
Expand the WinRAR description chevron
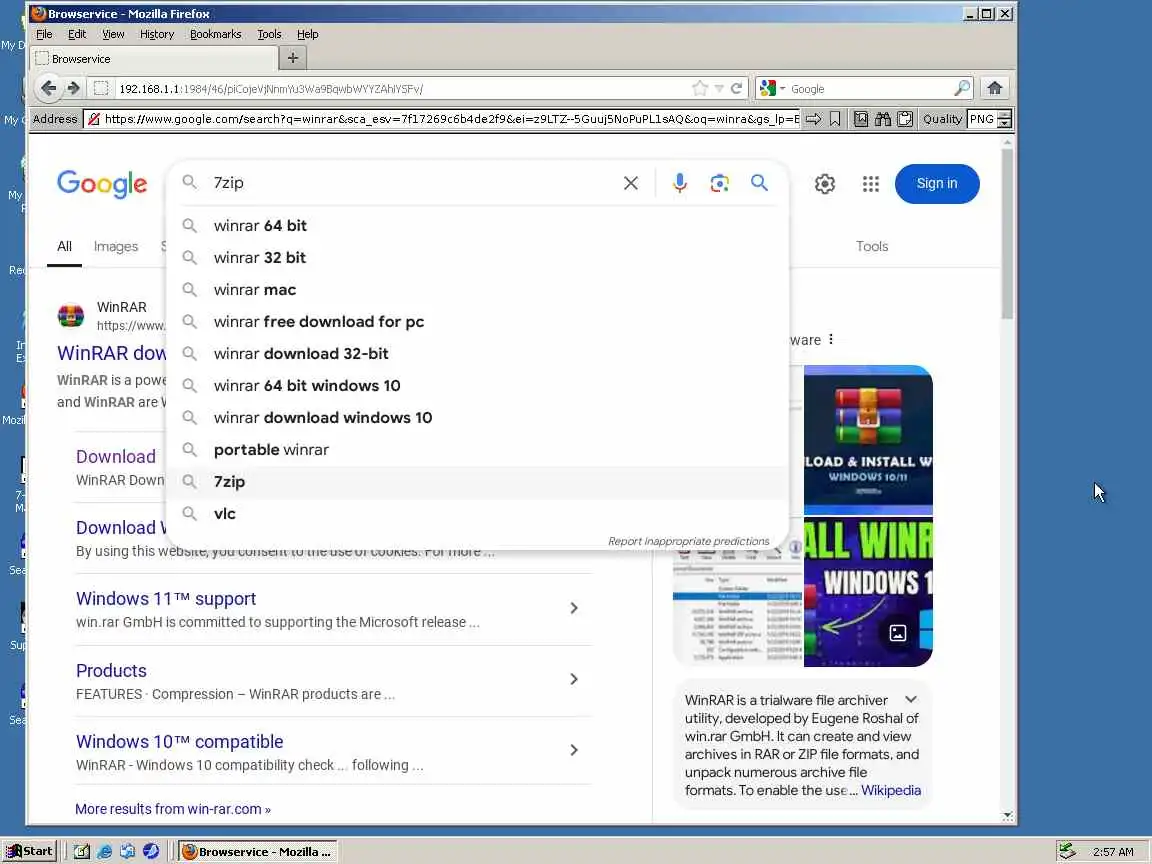(x=911, y=699)
